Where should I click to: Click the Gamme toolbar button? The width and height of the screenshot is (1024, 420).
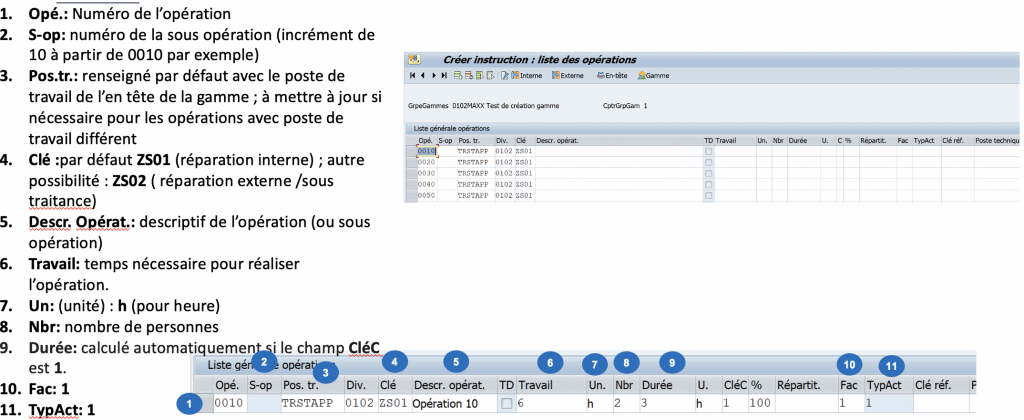tap(653, 76)
